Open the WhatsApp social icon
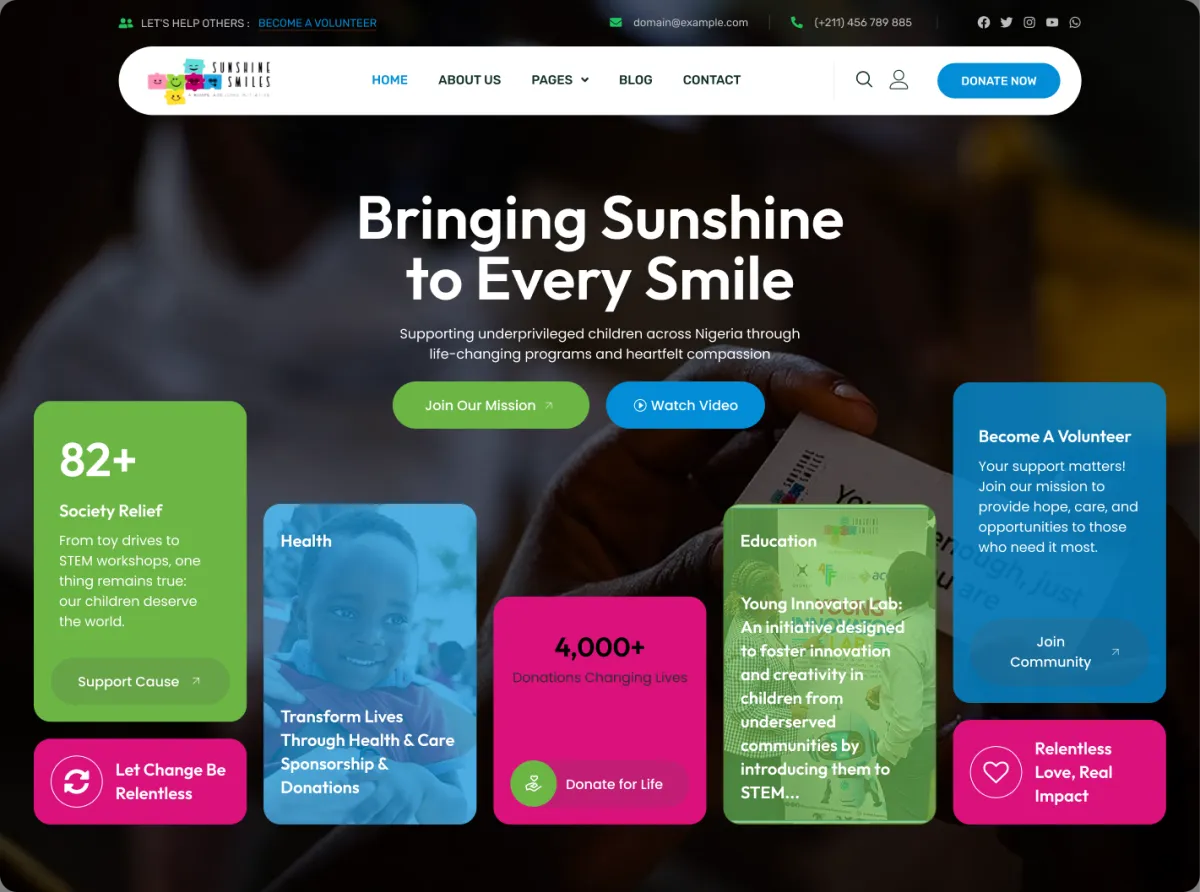1200x892 pixels. tap(1075, 22)
